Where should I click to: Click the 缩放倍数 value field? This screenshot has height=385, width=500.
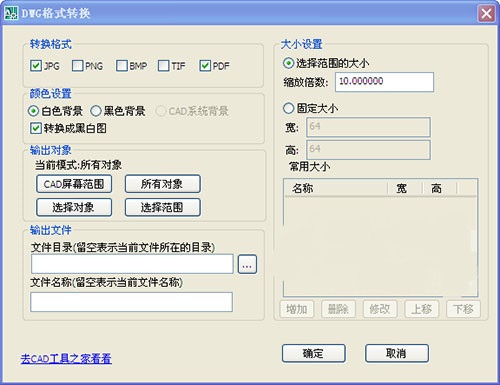(x=384, y=82)
